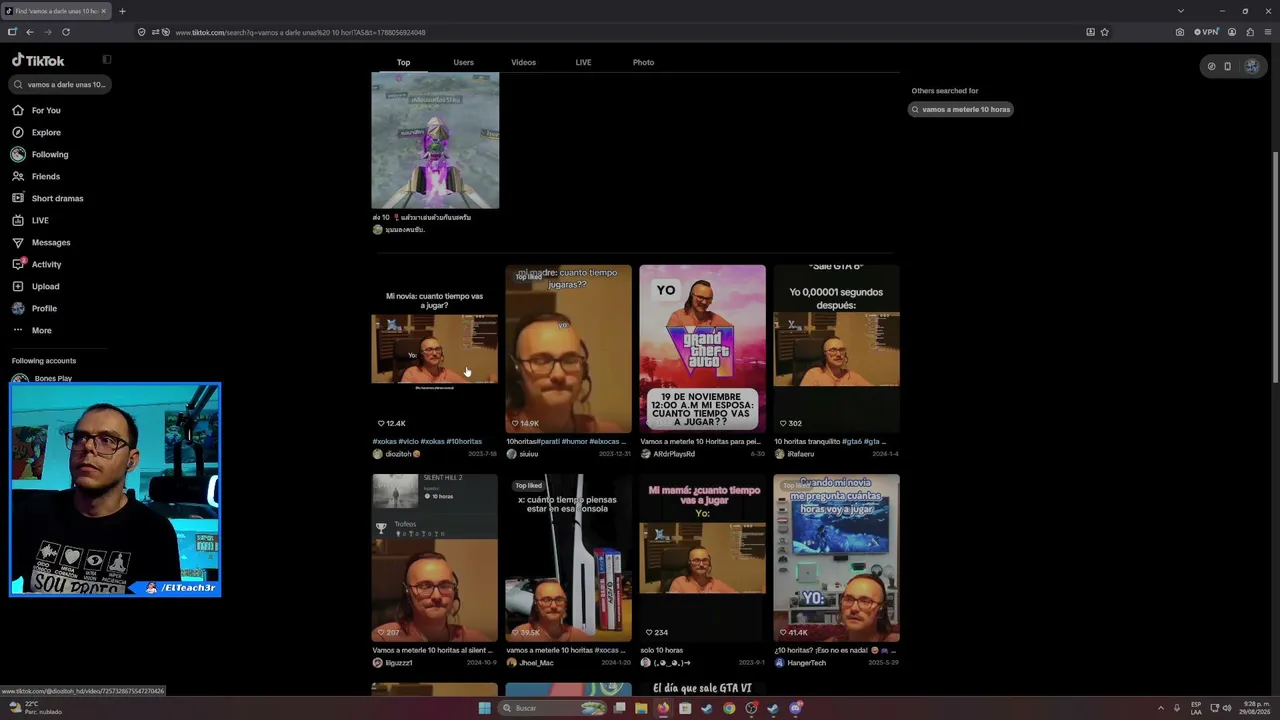
Task: Open File Explorer from the taskbar
Action: (641, 708)
